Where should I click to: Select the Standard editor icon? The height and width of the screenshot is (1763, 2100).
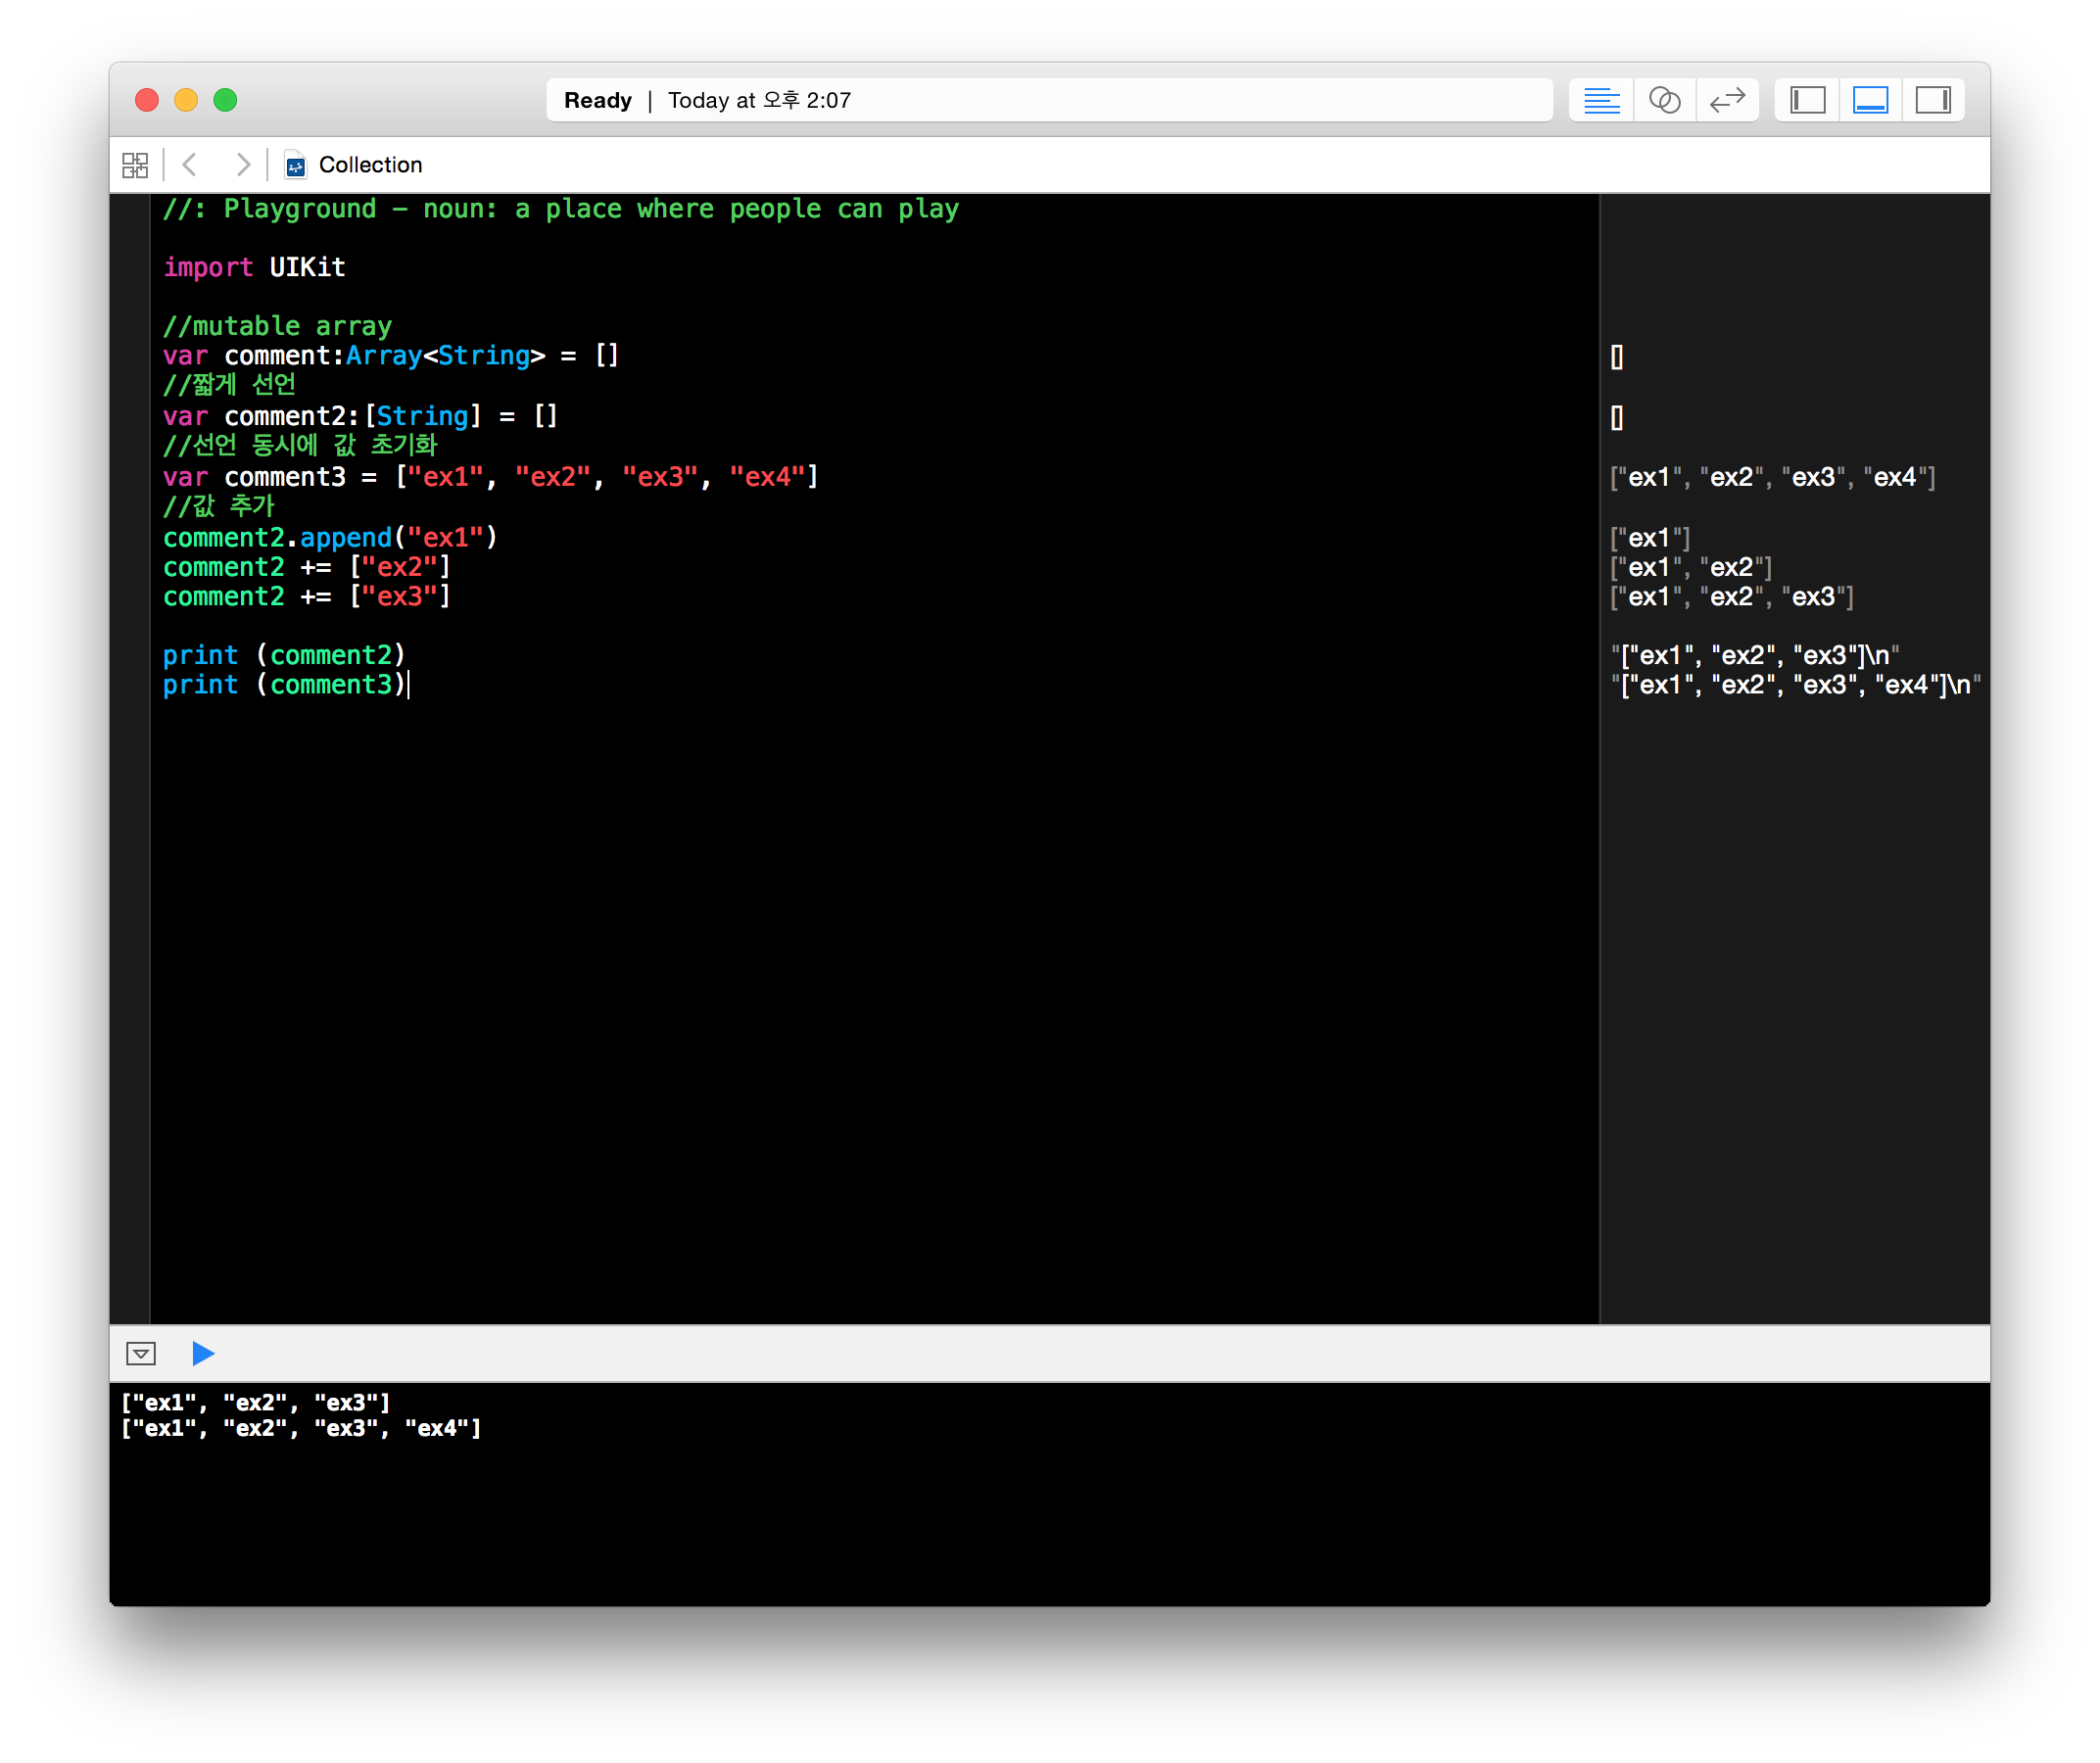point(1601,100)
